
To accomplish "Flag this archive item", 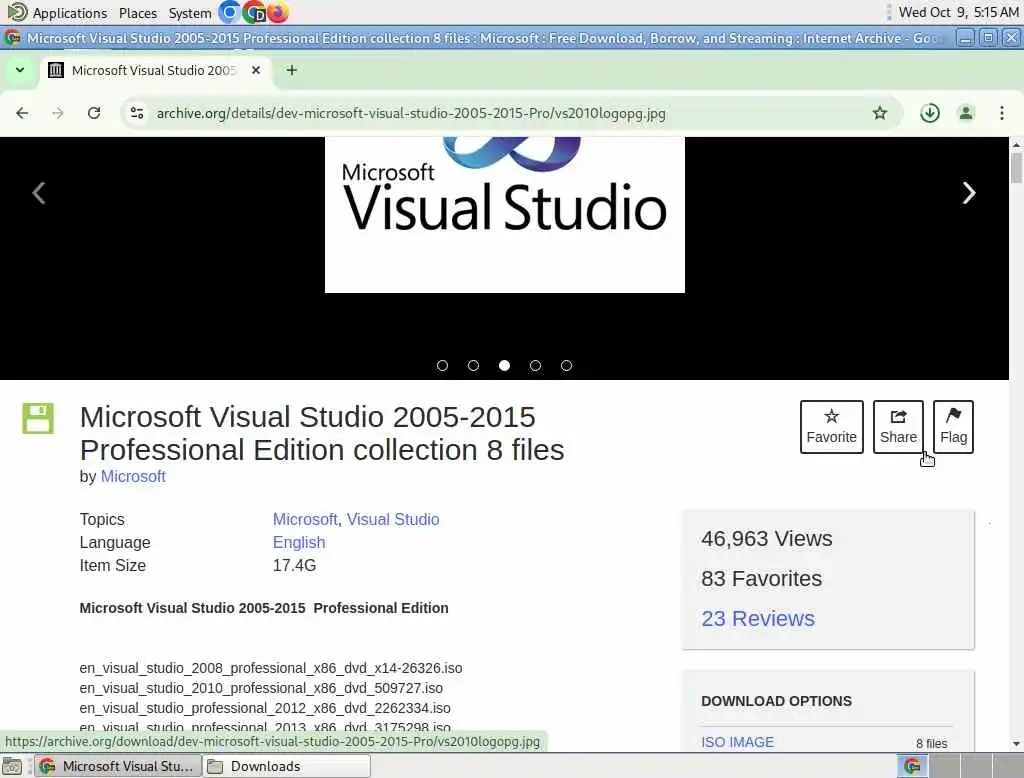I will pos(953,427).
